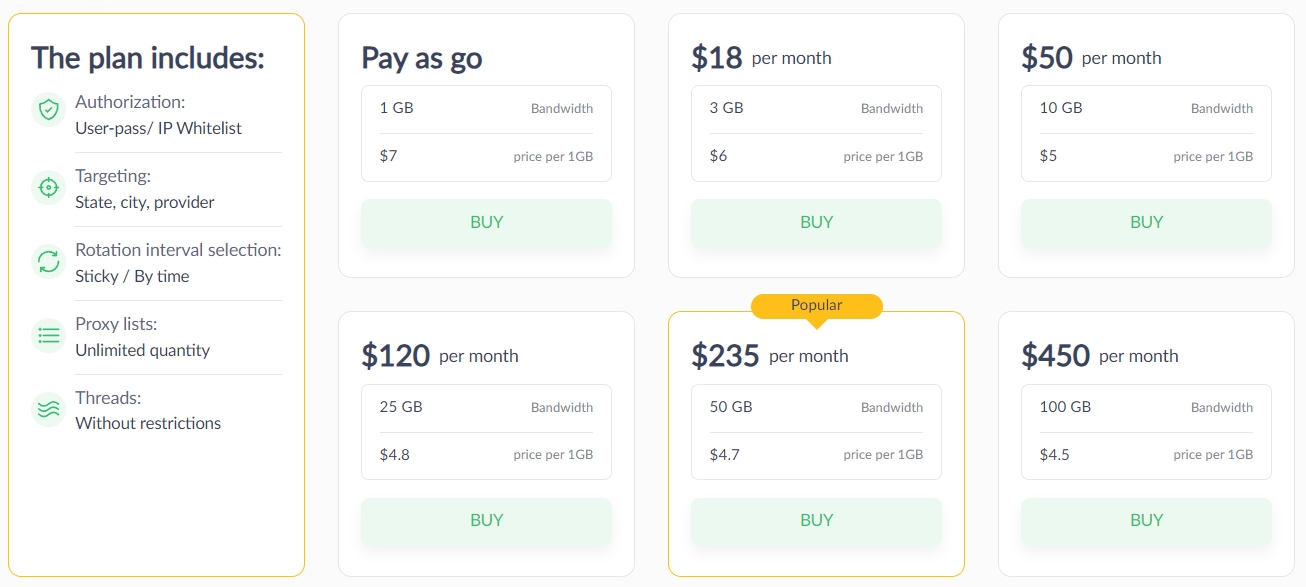Screen dimensions: 1306x587
Task: Buy the popular $235 plan
Action: tap(816, 520)
